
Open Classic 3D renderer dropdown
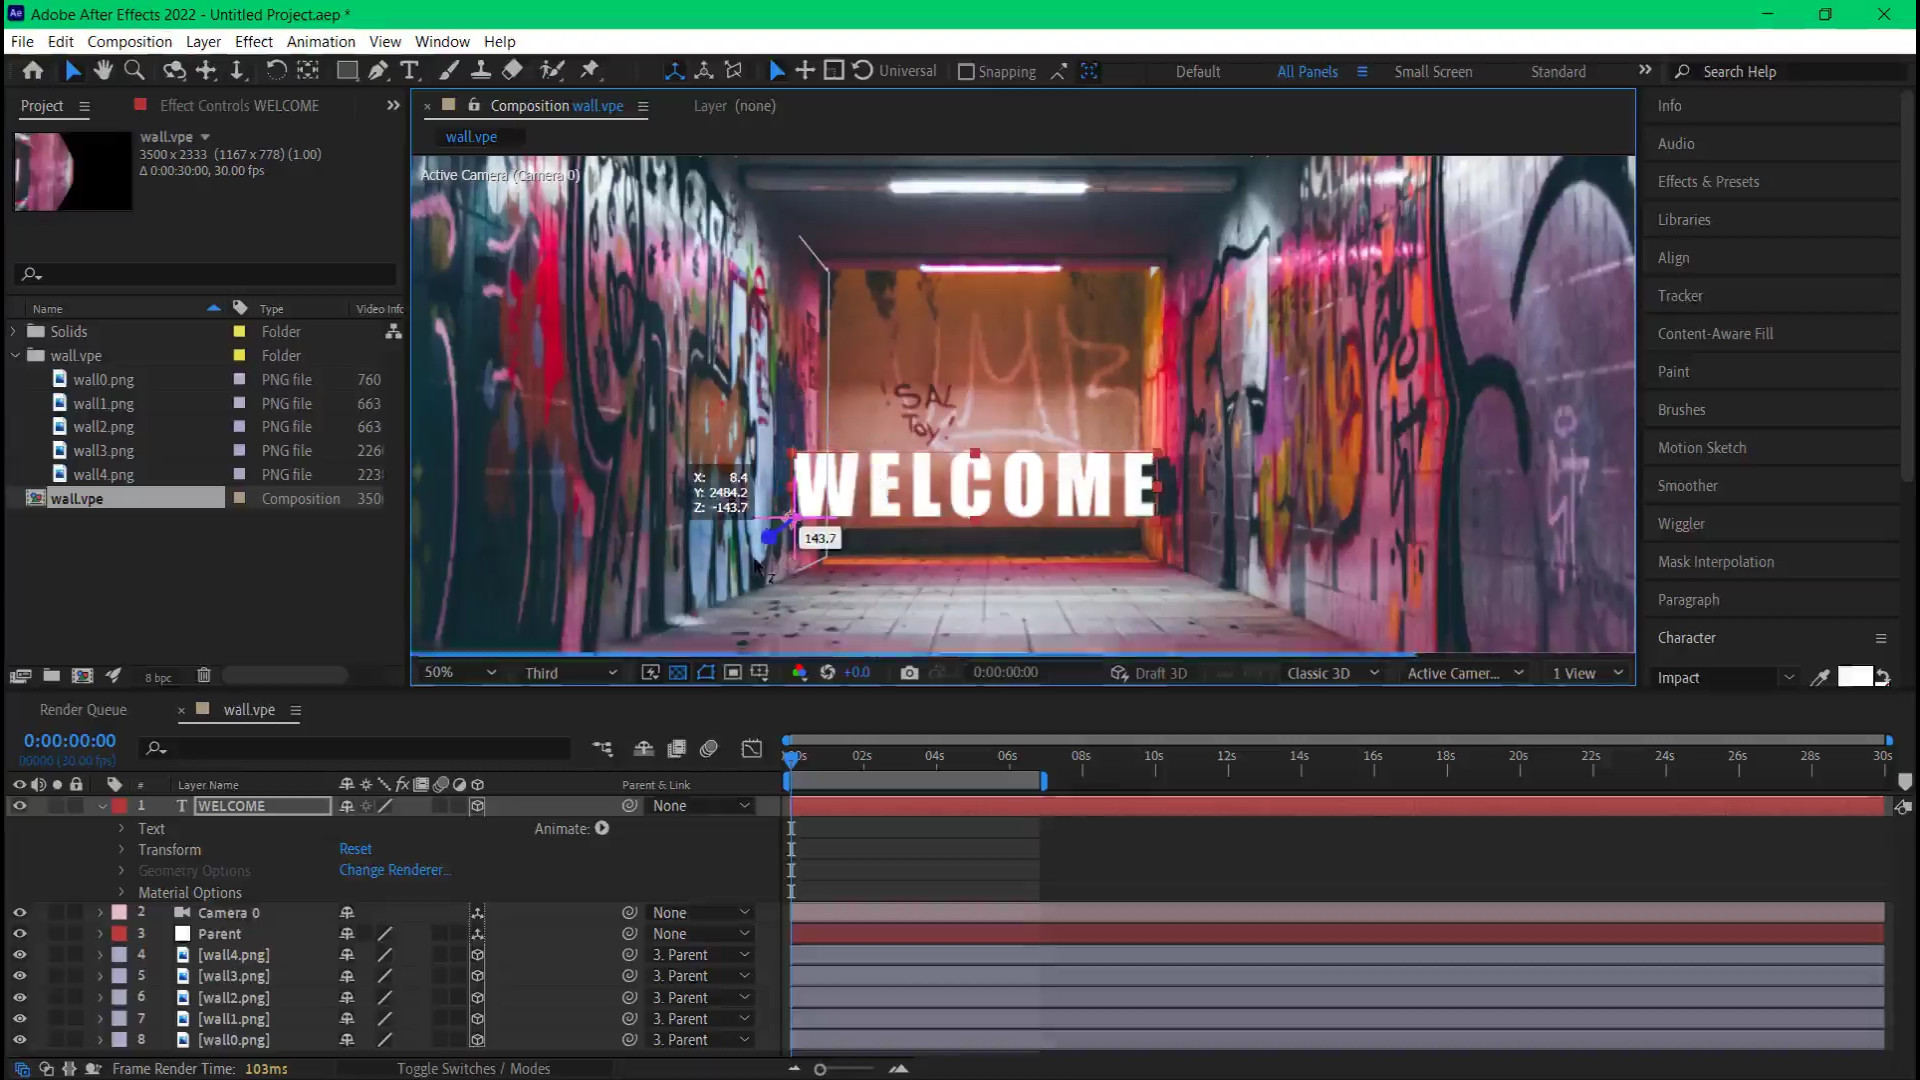pos(1332,673)
